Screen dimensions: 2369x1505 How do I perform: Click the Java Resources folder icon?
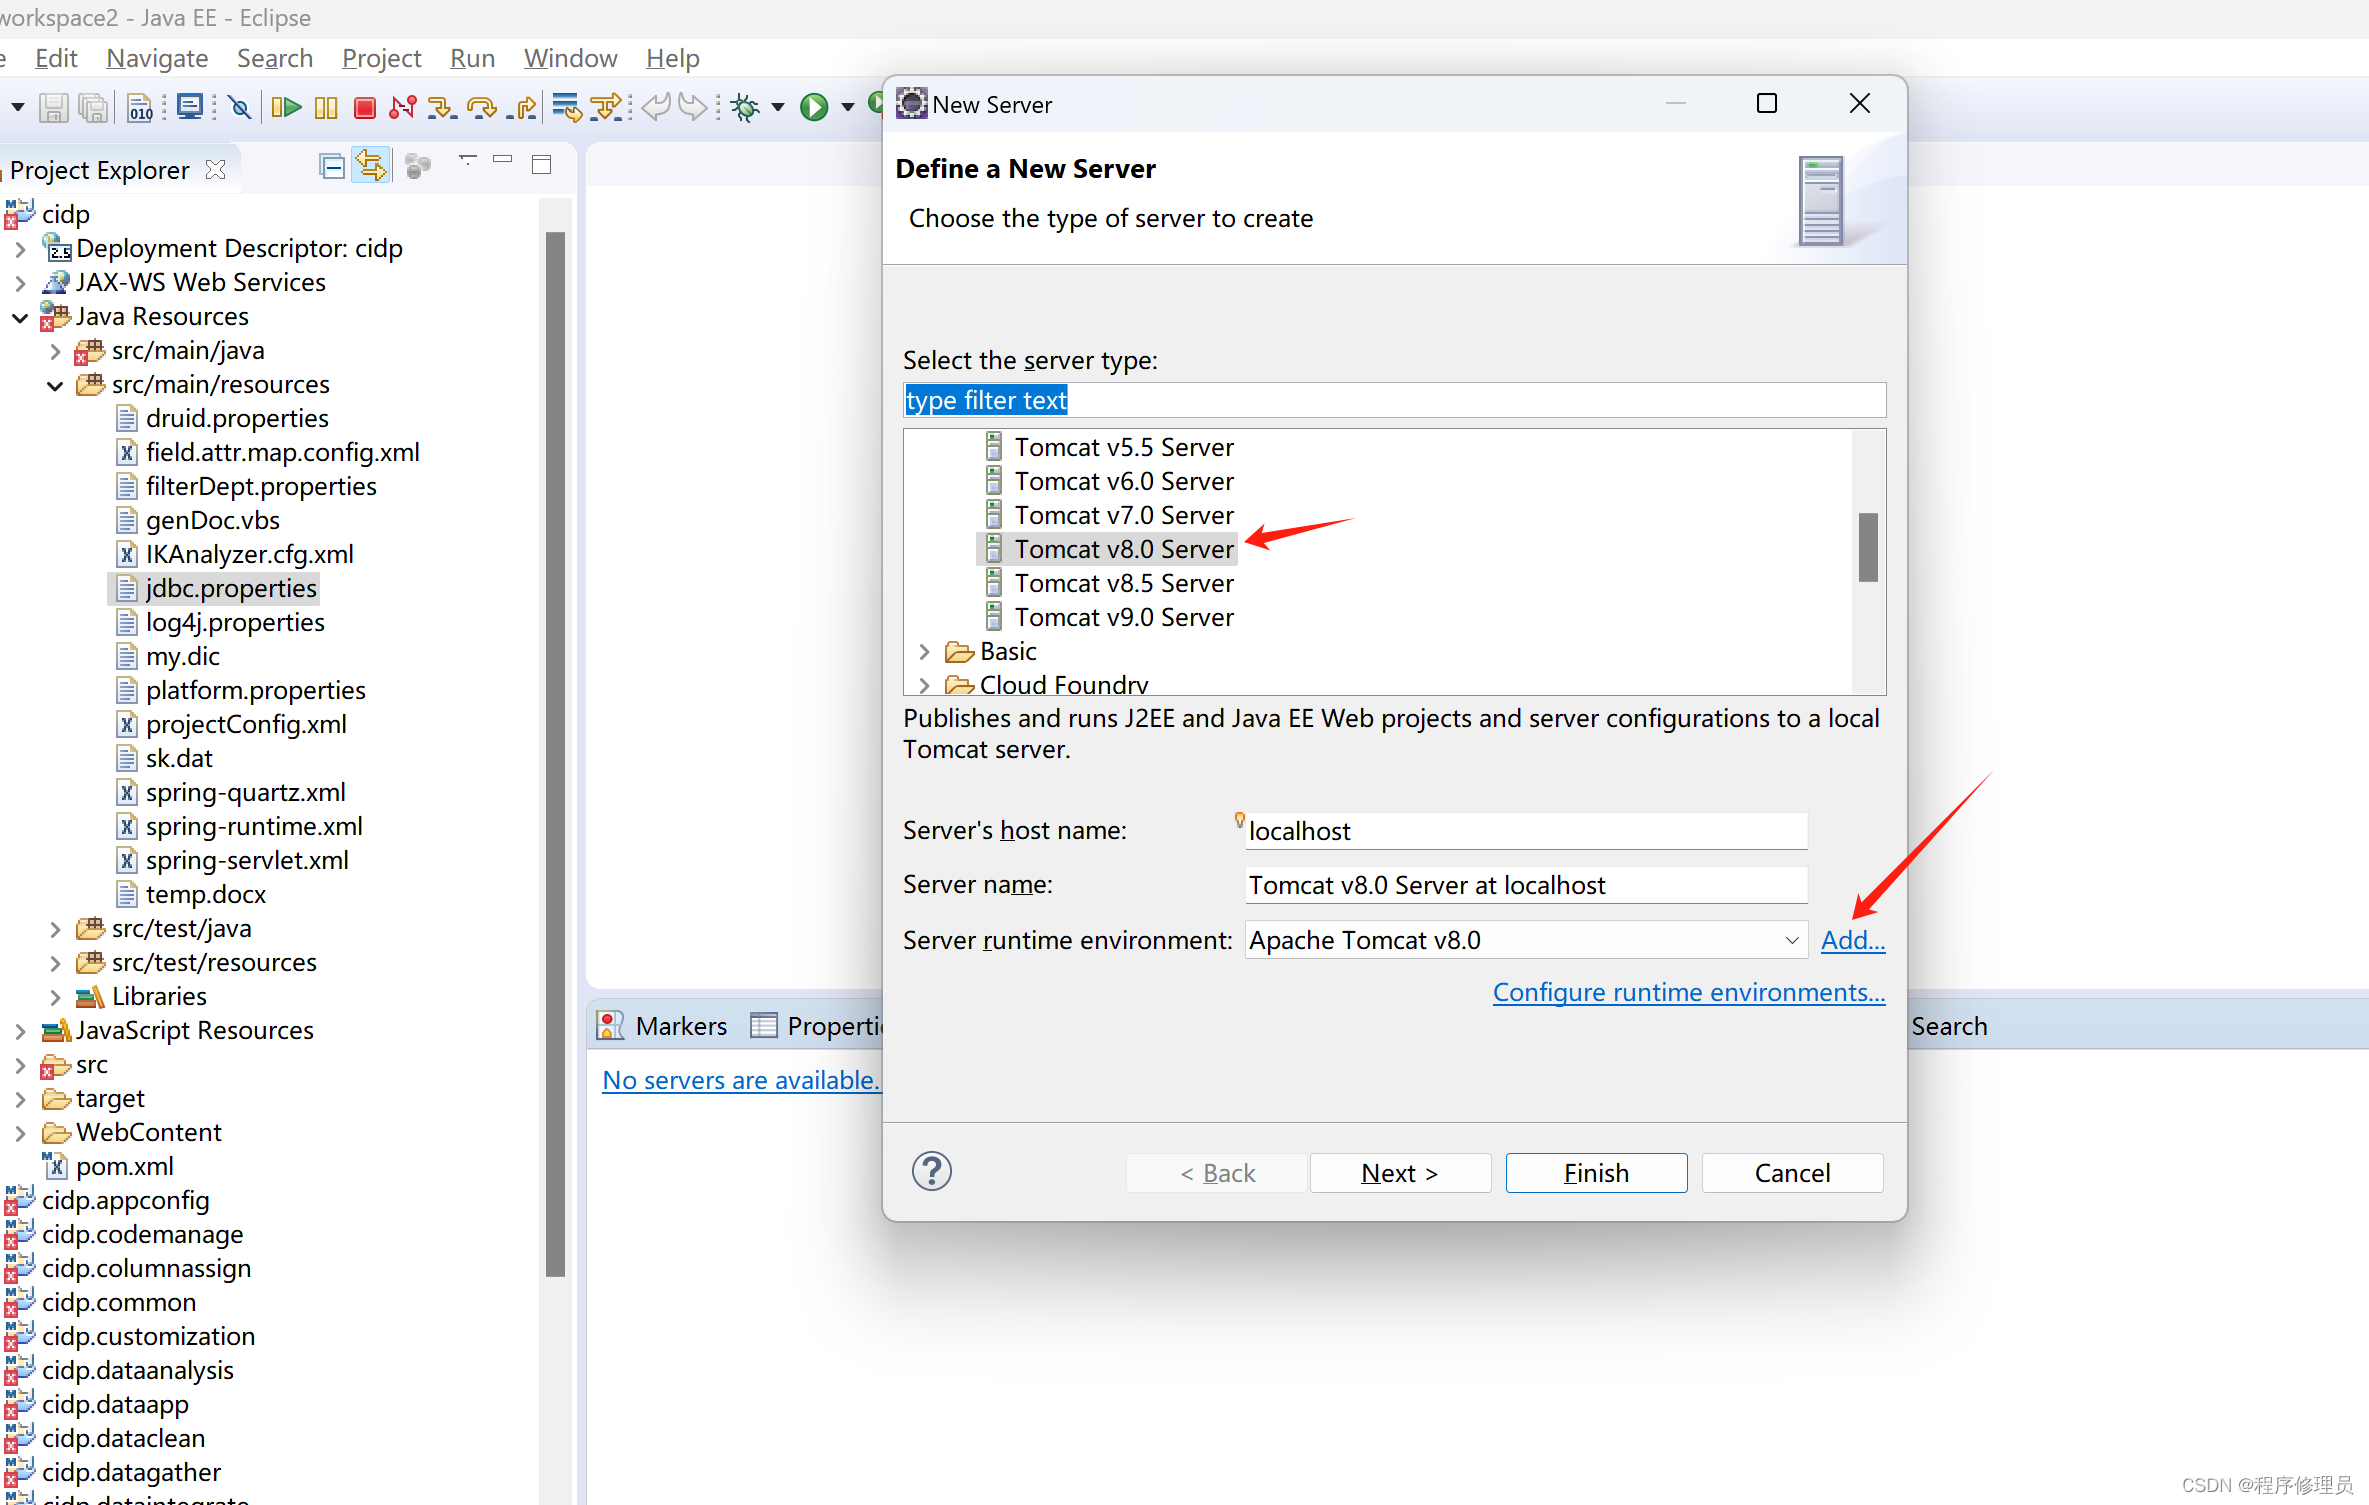click(x=52, y=316)
